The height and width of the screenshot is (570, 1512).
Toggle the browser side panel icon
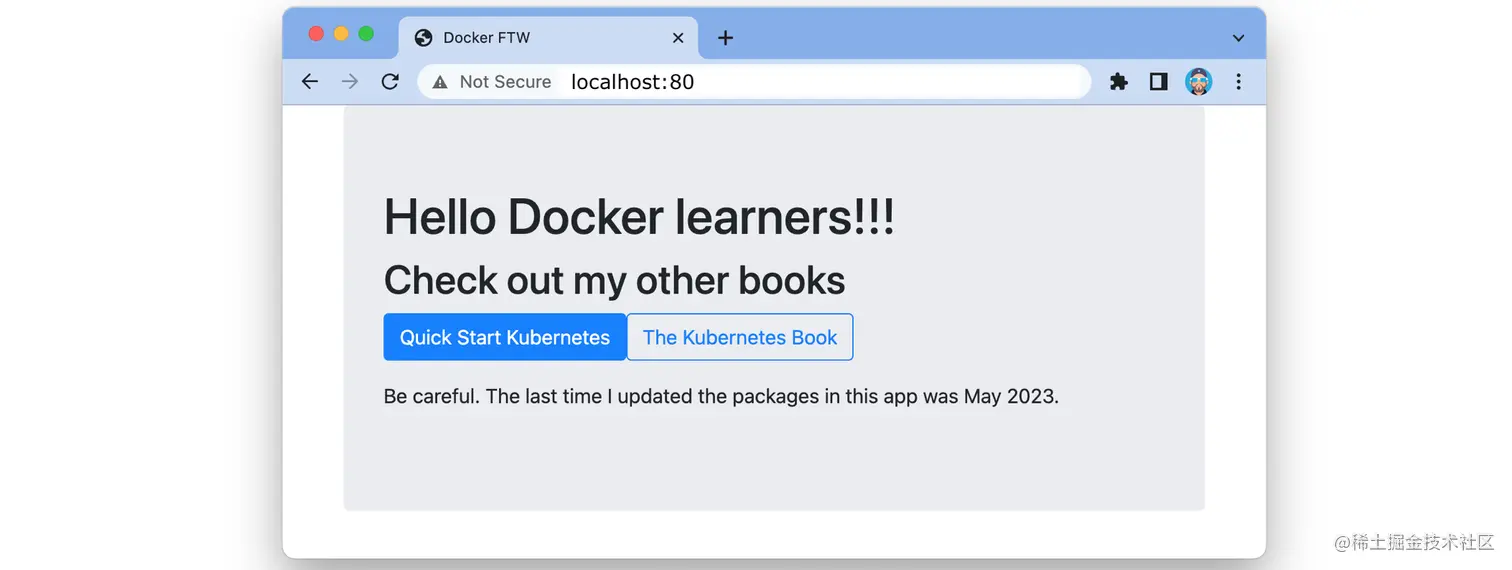coord(1158,82)
